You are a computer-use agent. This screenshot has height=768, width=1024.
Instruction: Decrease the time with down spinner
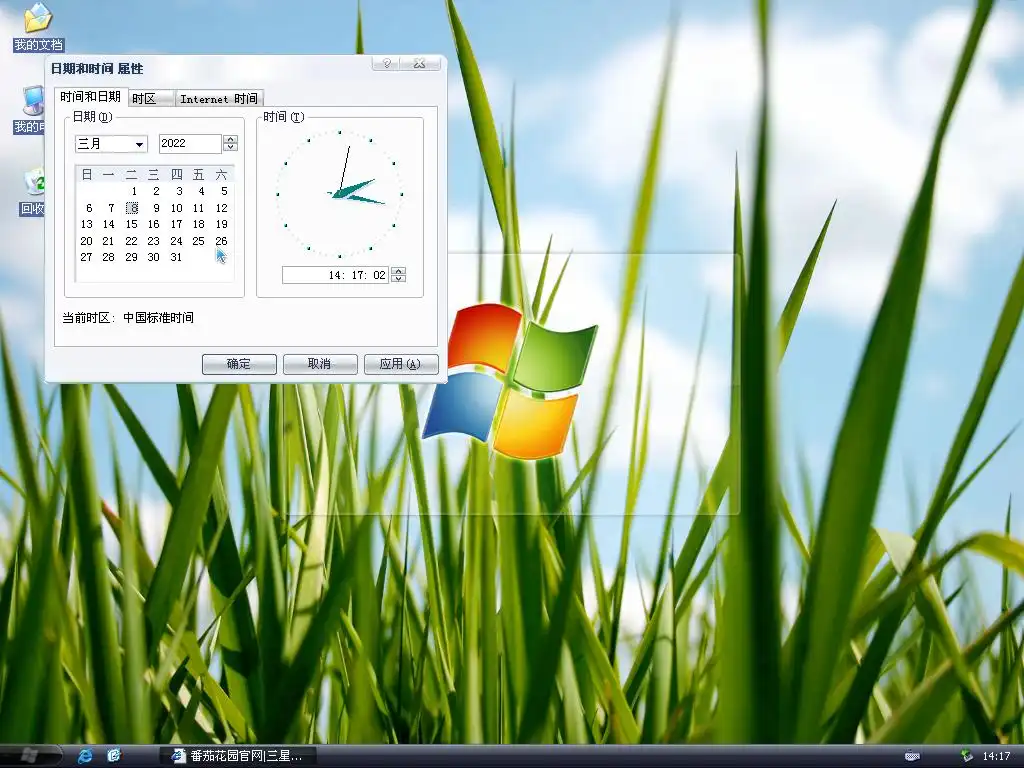[x=398, y=279]
